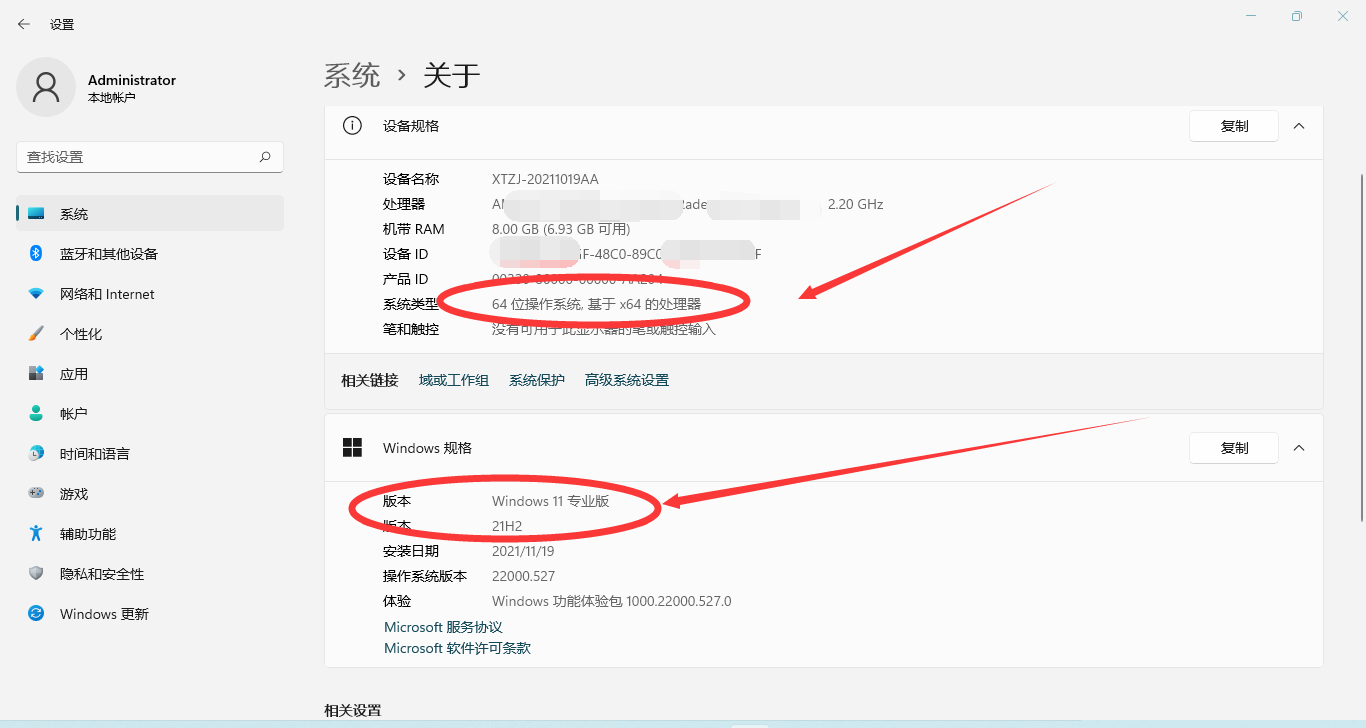Open Windows 更新 refresh icon
Screen dimensions: 1366x728
[x=36, y=613]
